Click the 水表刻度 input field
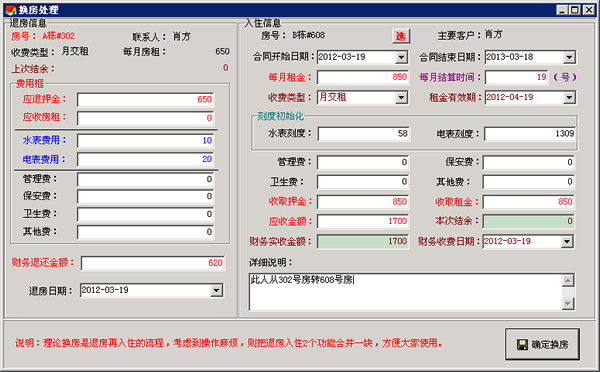Image resolution: width=600 pixels, height=372 pixels. coord(364,134)
